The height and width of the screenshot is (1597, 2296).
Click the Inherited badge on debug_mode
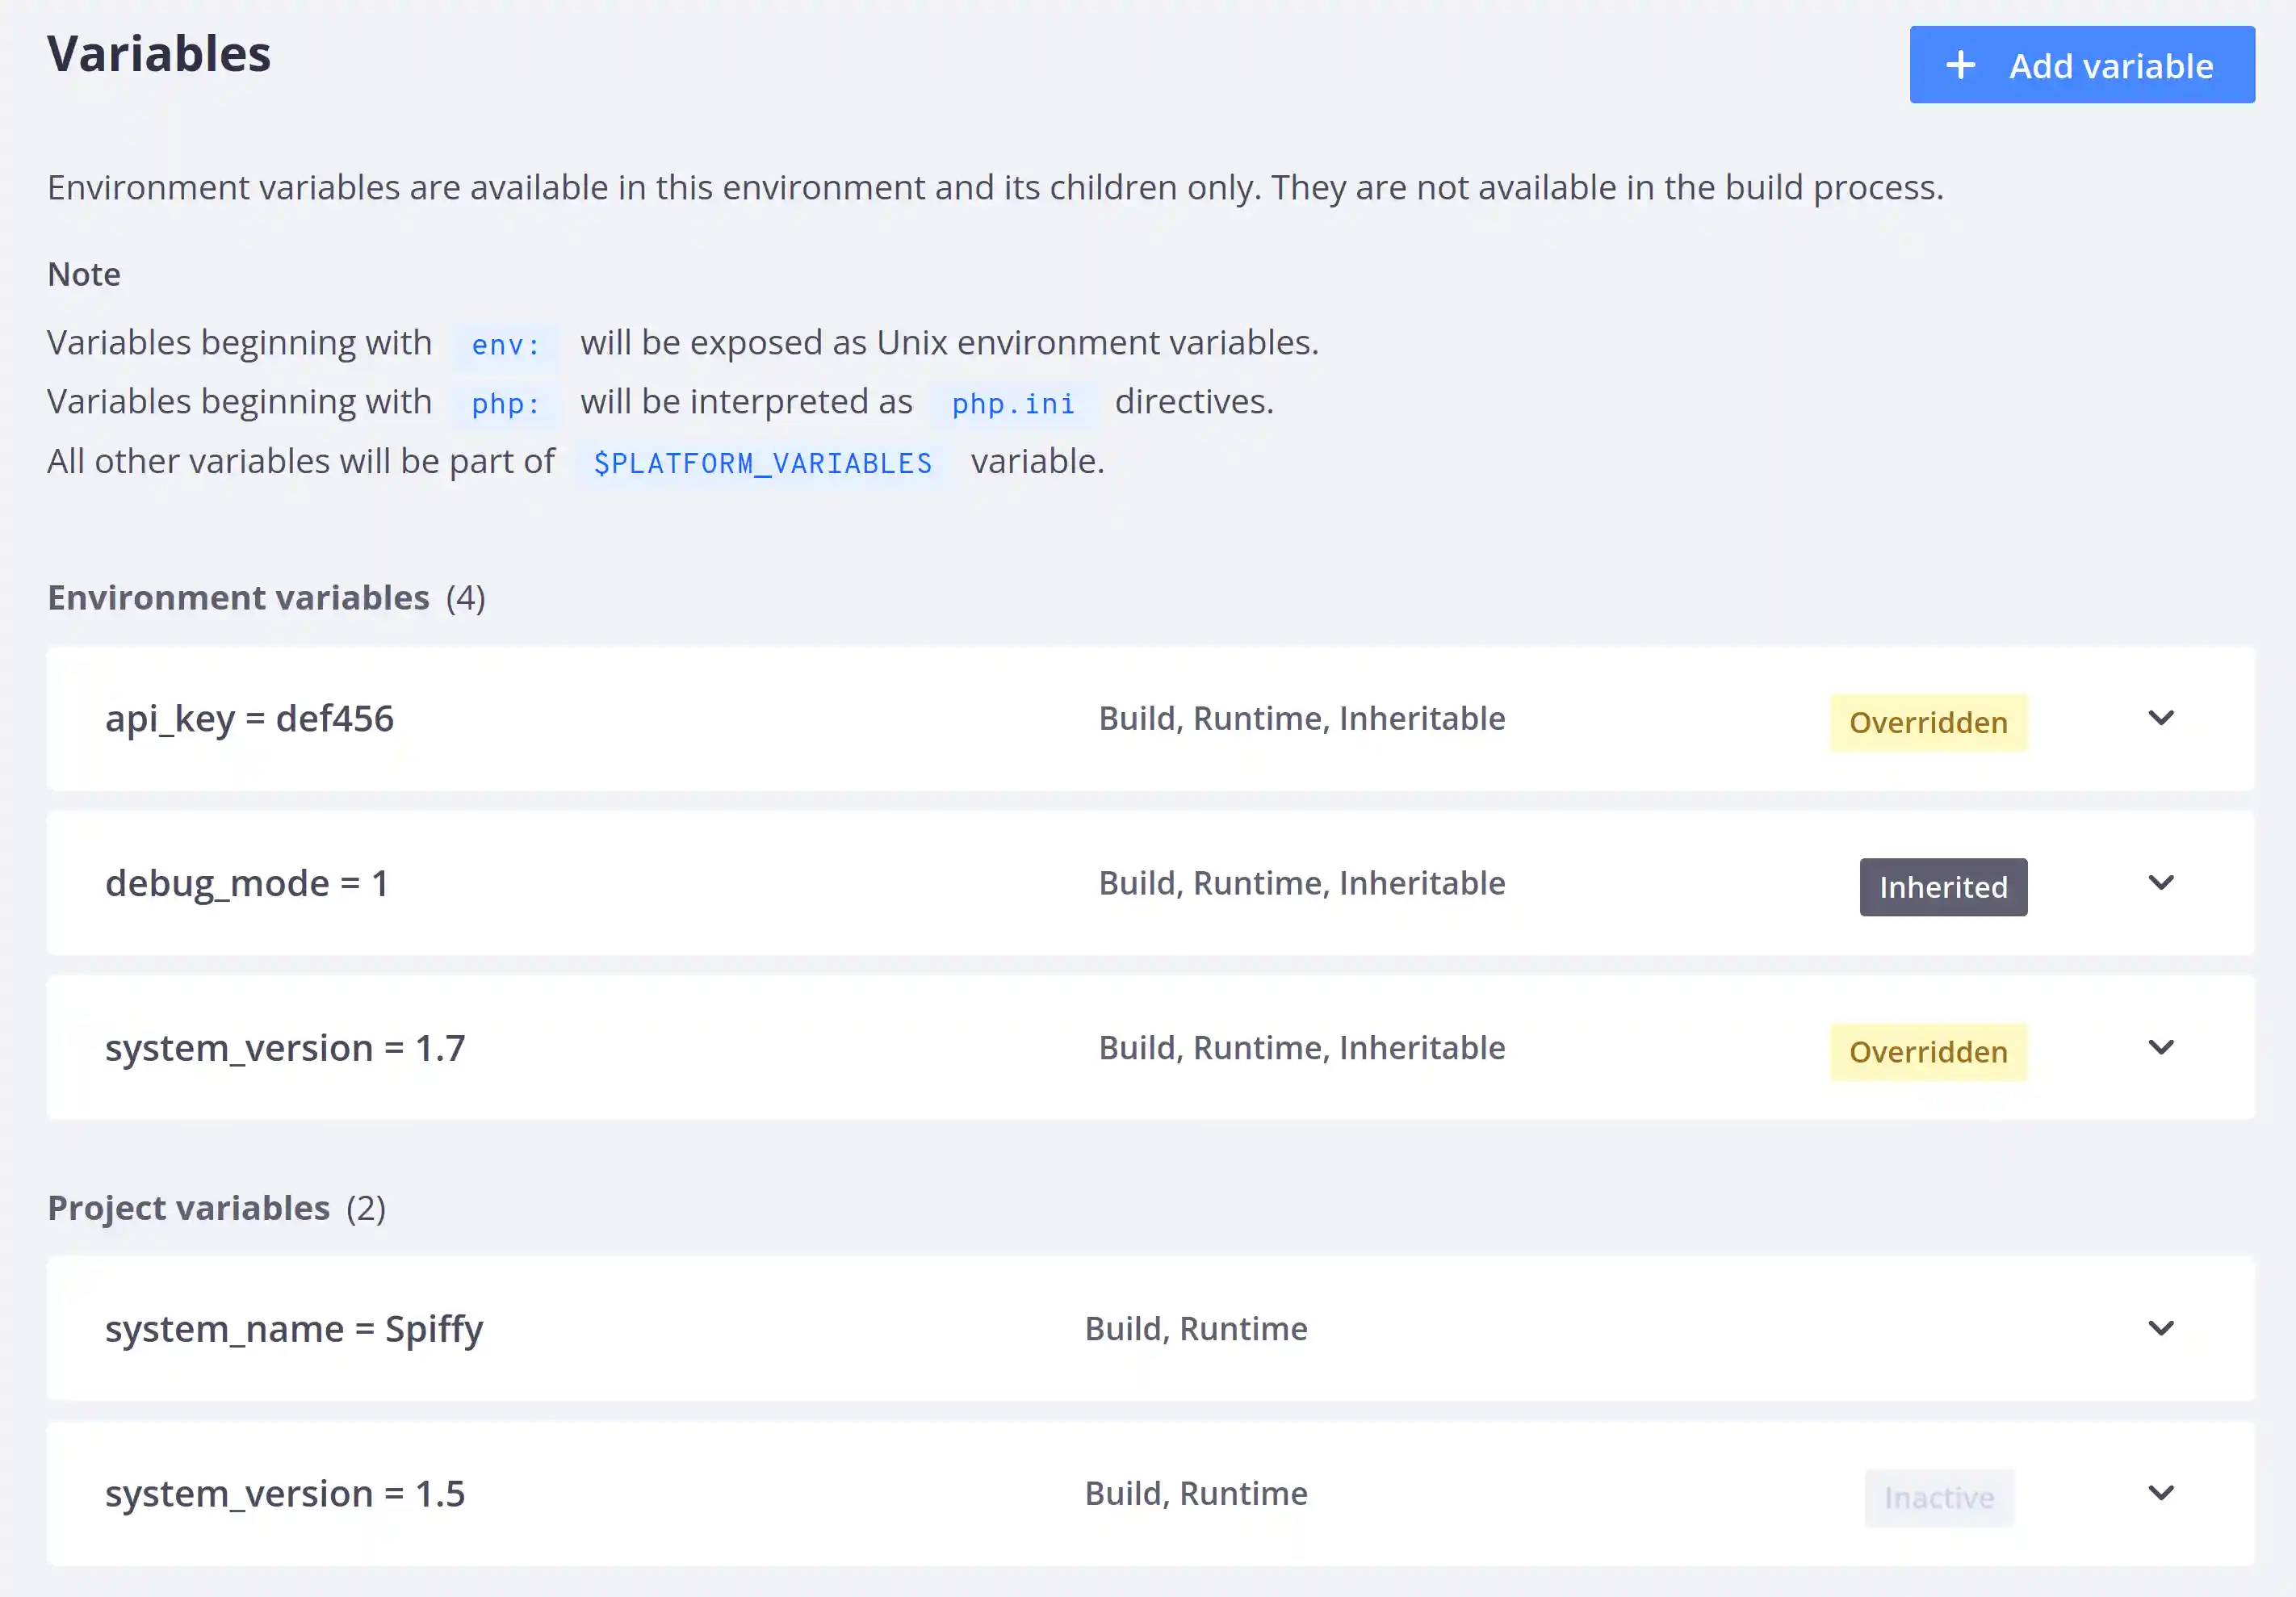pos(1942,886)
